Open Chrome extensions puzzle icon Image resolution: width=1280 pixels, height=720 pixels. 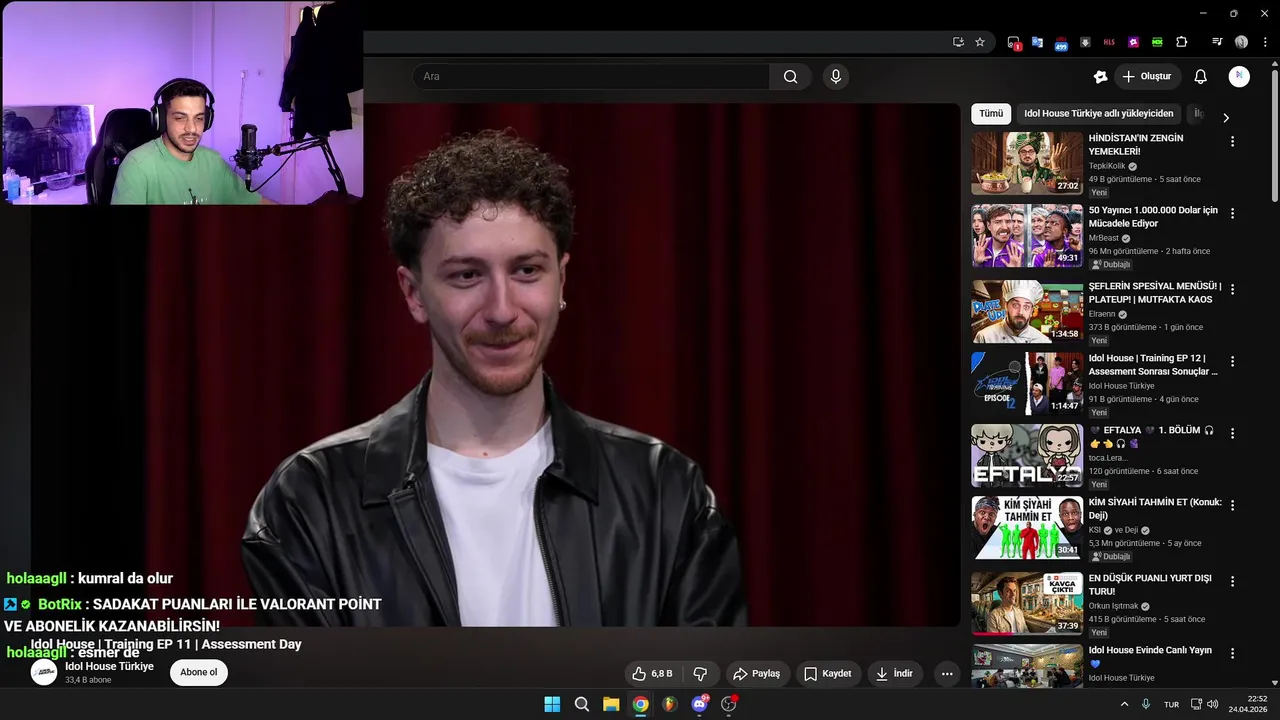(1182, 42)
